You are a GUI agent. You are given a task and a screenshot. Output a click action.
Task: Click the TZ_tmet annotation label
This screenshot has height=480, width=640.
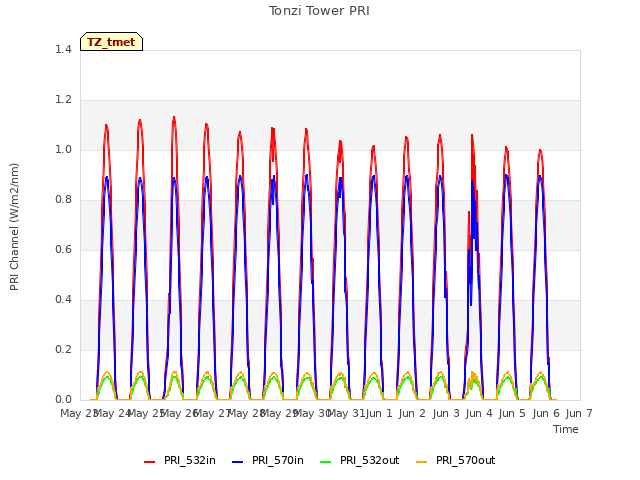point(111,42)
